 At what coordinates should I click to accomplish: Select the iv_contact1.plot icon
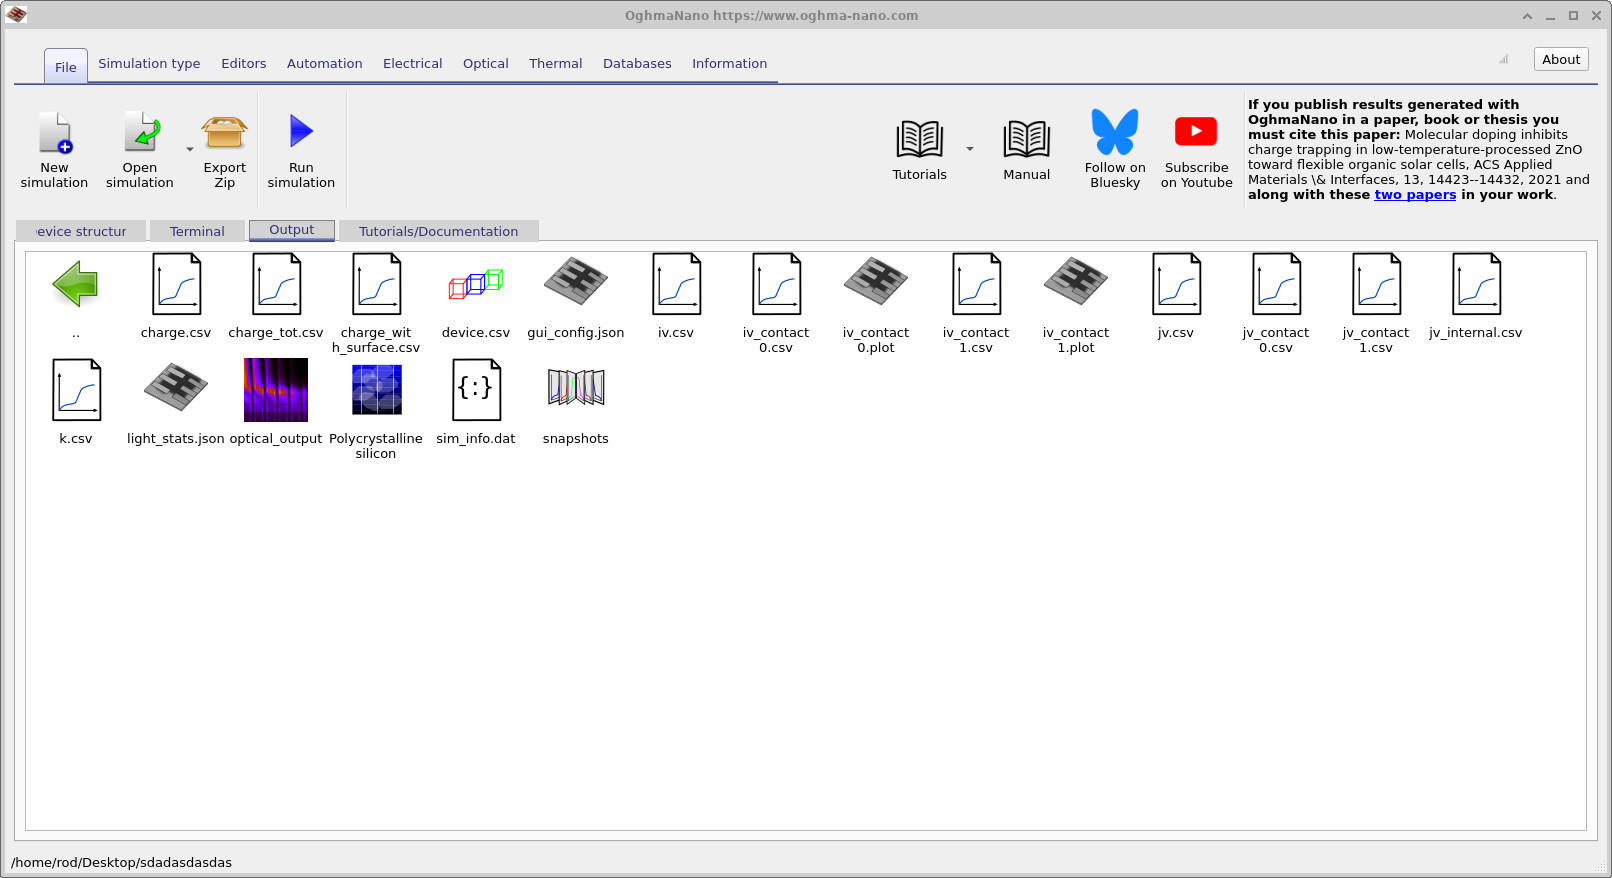pyautogui.click(x=1076, y=282)
